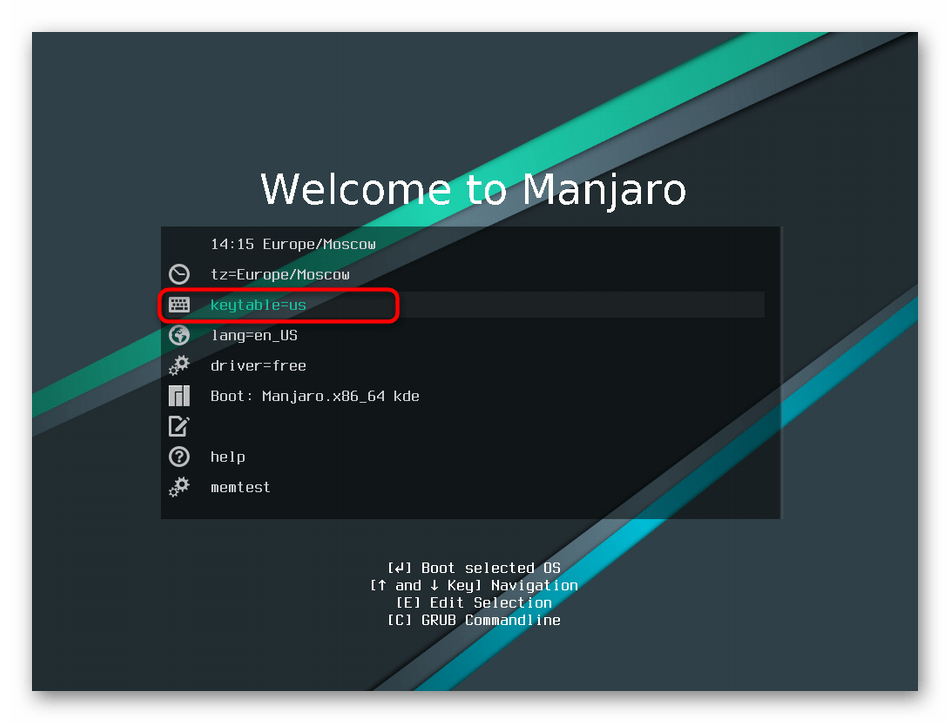Click the 14:15 Europe/Moscow time line
Image resolution: width=950 pixels, height=723 pixels.
[293, 244]
